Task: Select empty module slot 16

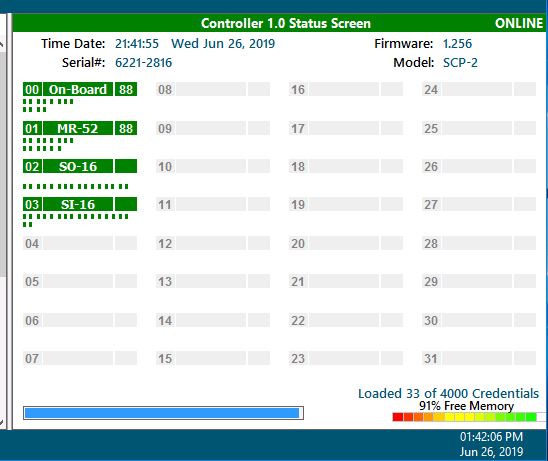Action: [346, 89]
